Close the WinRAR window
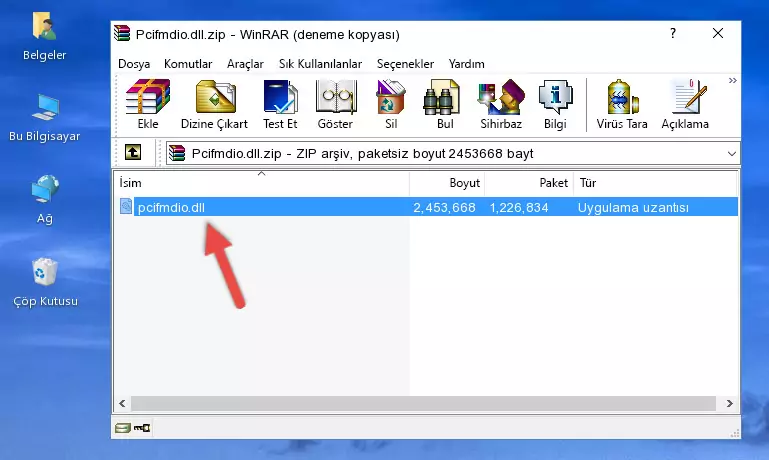 [718, 33]
